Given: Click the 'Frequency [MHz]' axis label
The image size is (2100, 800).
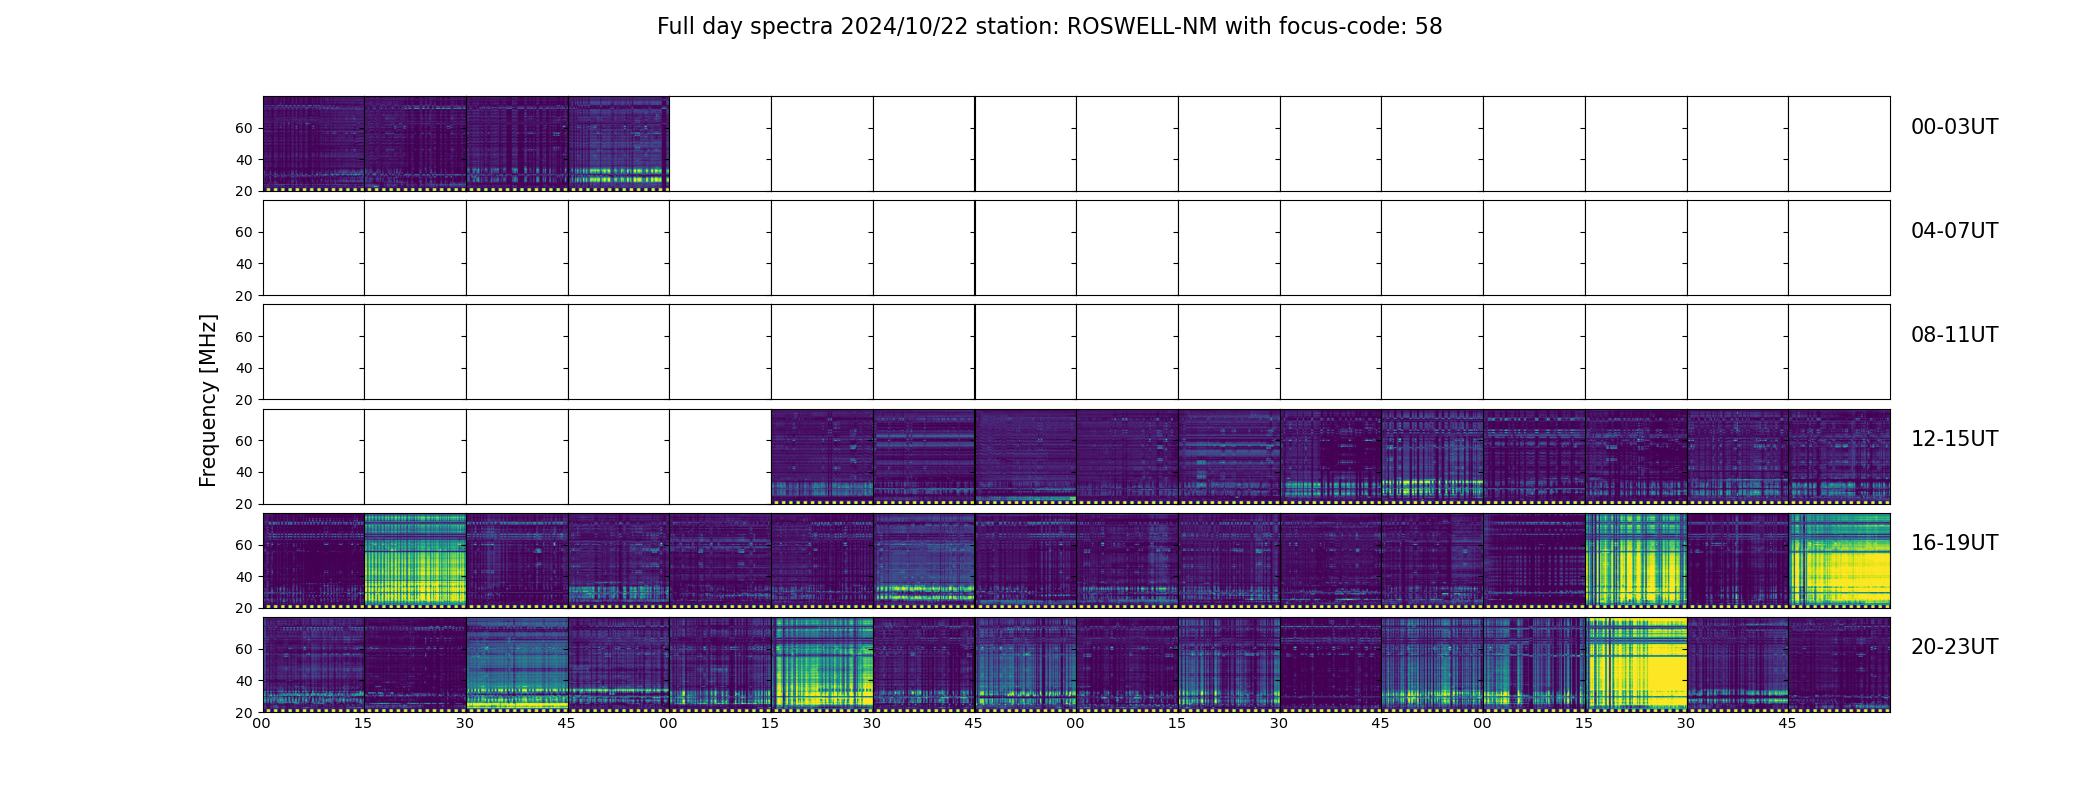Looking at the screenshot, I should [208, 400].
